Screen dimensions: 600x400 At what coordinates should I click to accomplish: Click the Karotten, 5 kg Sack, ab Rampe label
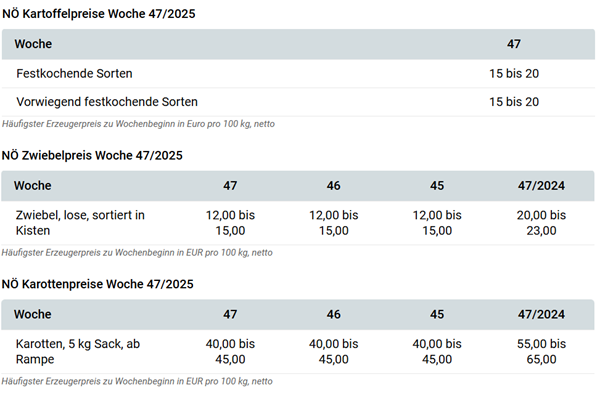pyautogui.click(x=78, y=352)
